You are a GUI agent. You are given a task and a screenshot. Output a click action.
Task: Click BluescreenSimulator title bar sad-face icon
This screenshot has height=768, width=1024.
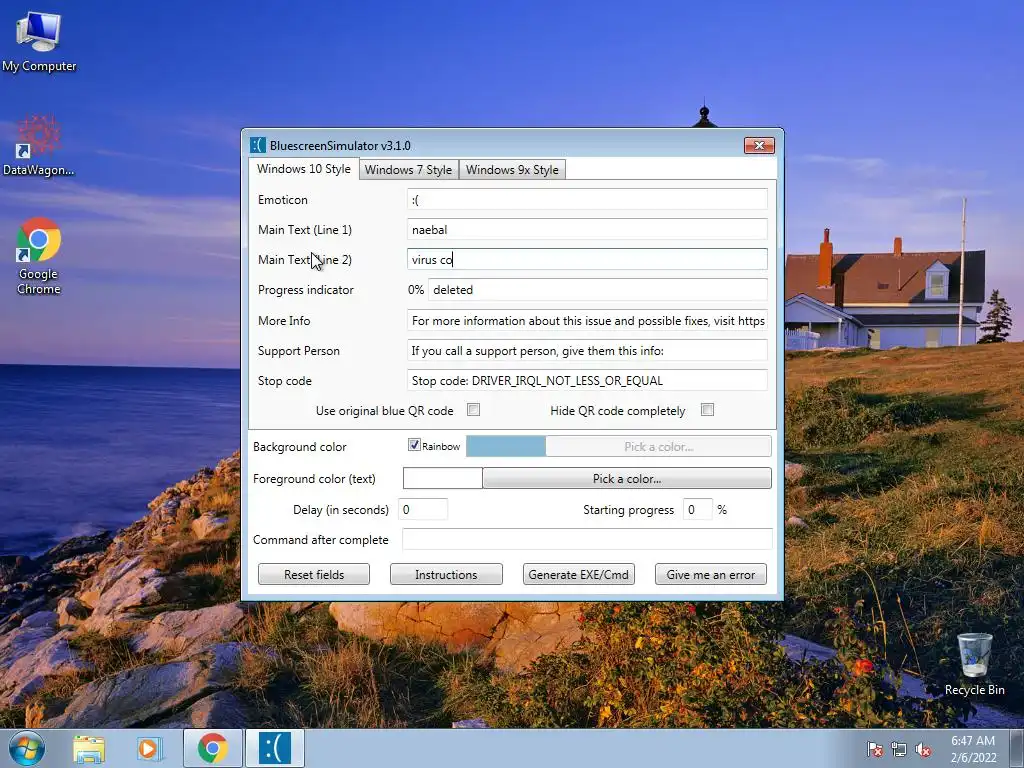tap(257, 145)
